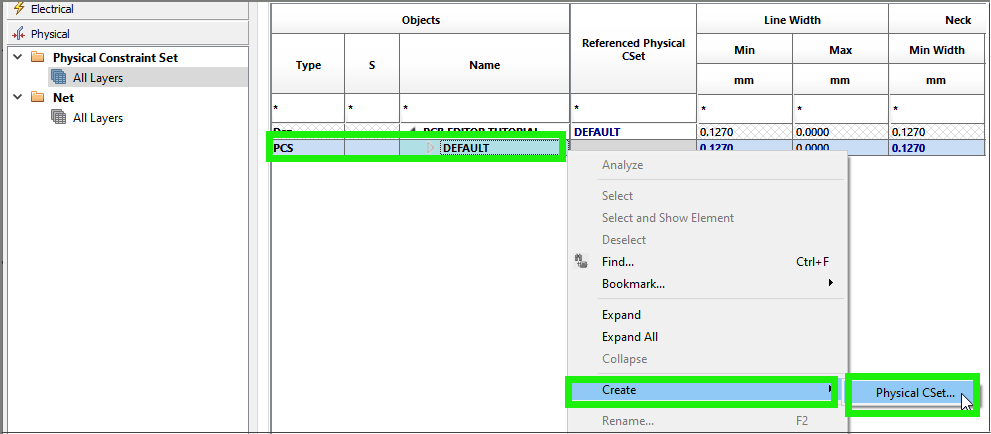Screen dimensions: 991x434
Task: Click the Type filter field
Action: click(x=308, y=109)
